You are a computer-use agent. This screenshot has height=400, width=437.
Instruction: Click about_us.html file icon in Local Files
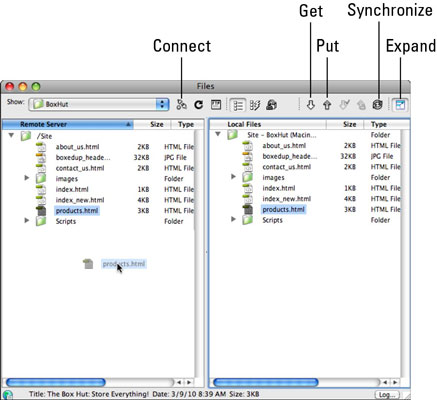(x=248, y=145)
